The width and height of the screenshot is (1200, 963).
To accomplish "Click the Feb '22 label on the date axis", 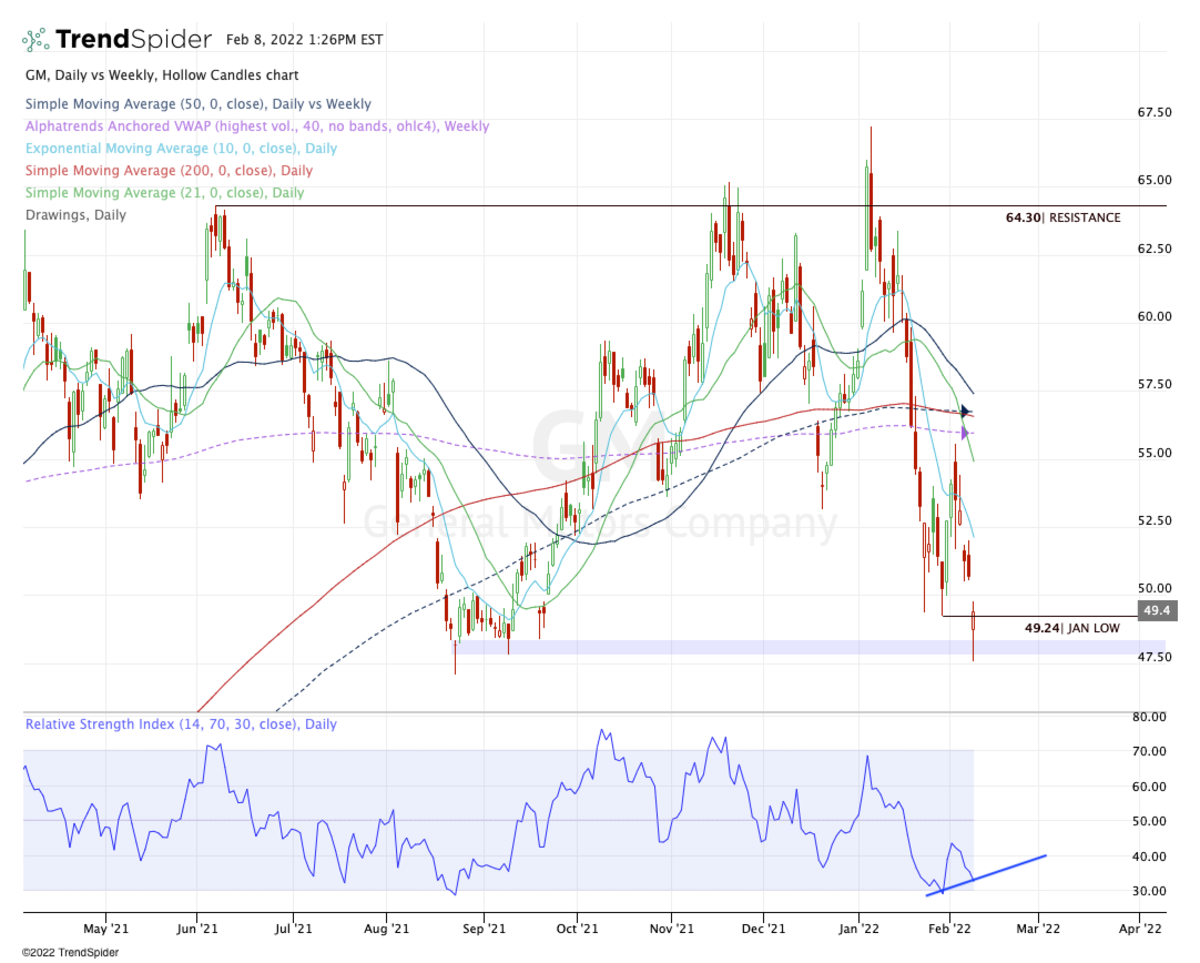I will pos(950,928).
